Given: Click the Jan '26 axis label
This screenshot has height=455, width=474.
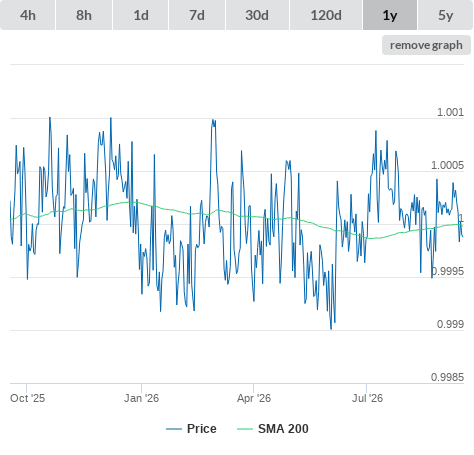Looking at the screenshot, I should tap(141, 398).
